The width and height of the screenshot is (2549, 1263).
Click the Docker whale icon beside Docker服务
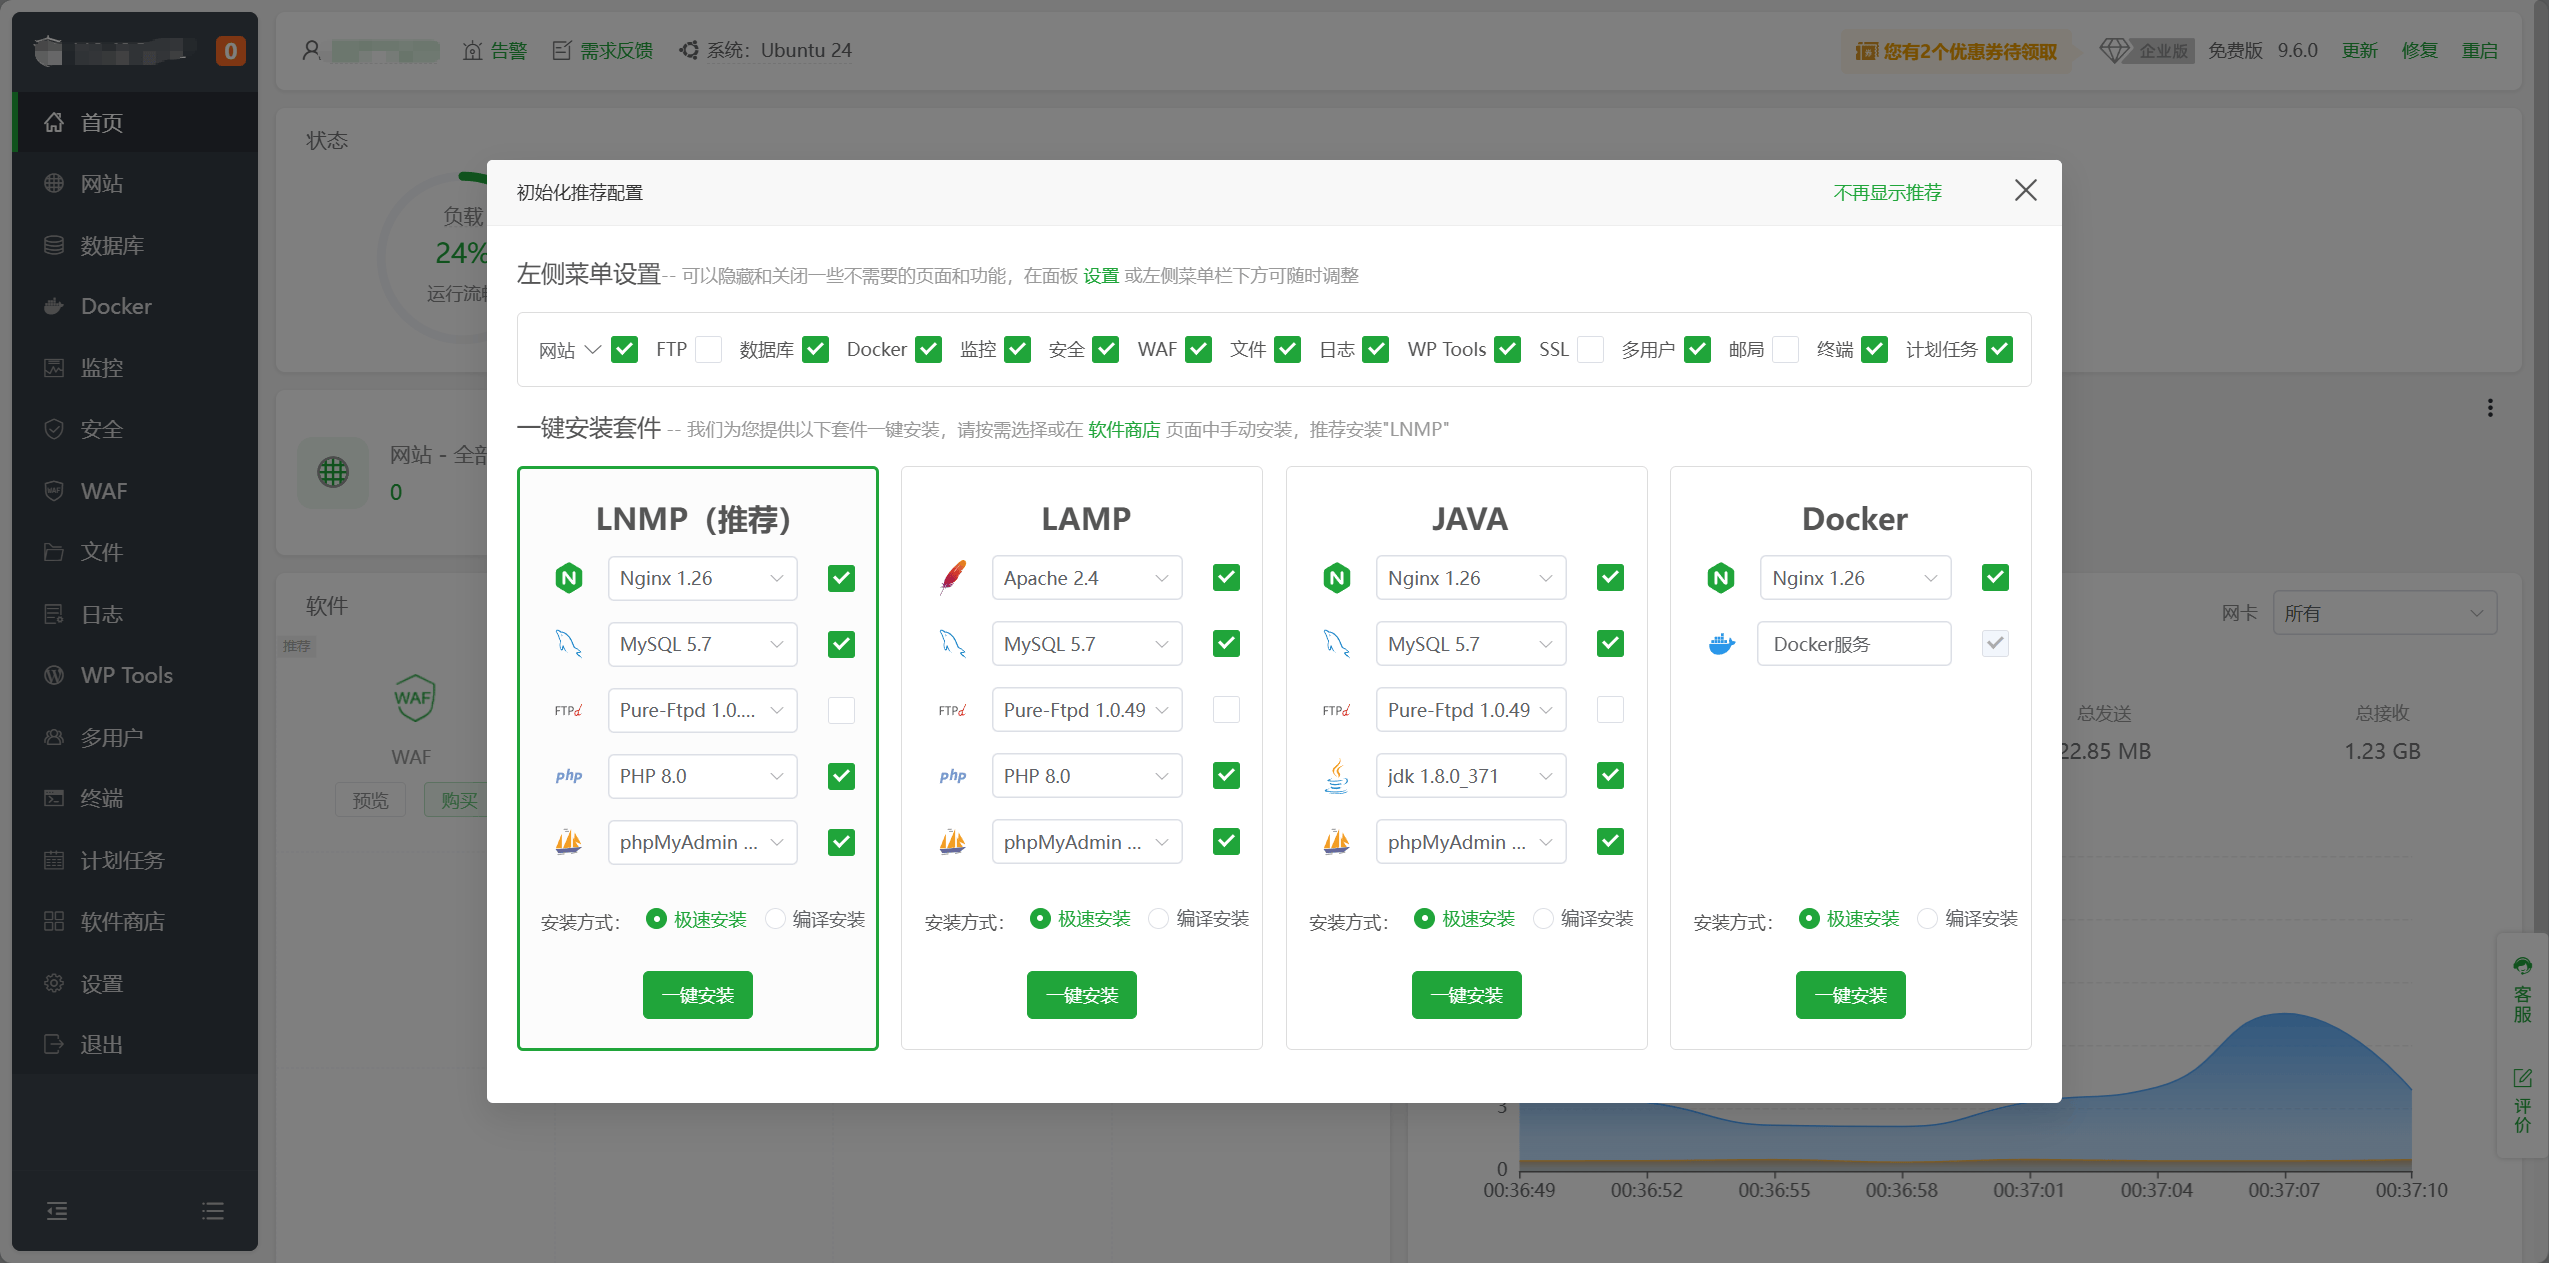click(x=1721, y=644)
